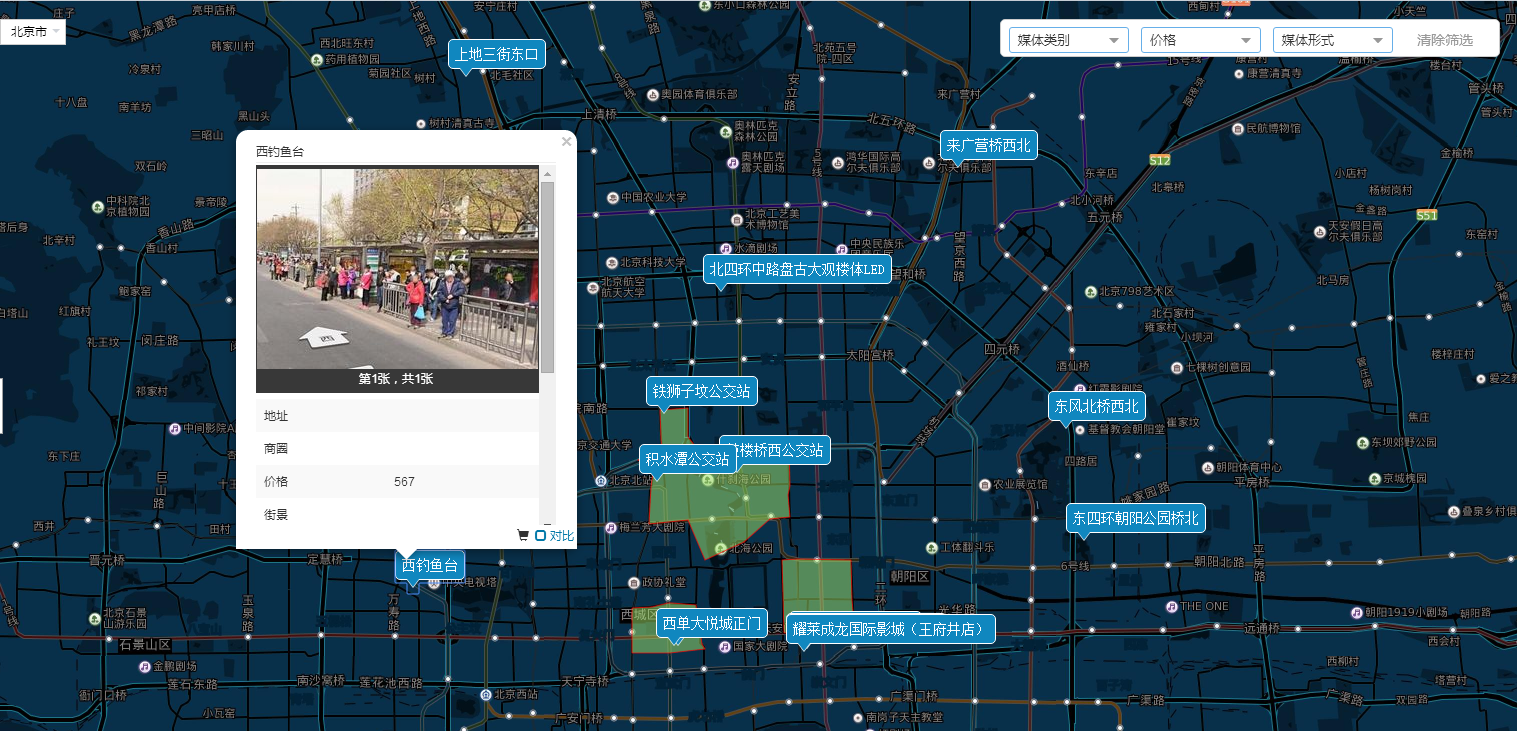Click the 国家大剧院 theater icon
1517x731 pixels.
coord(724,646)
